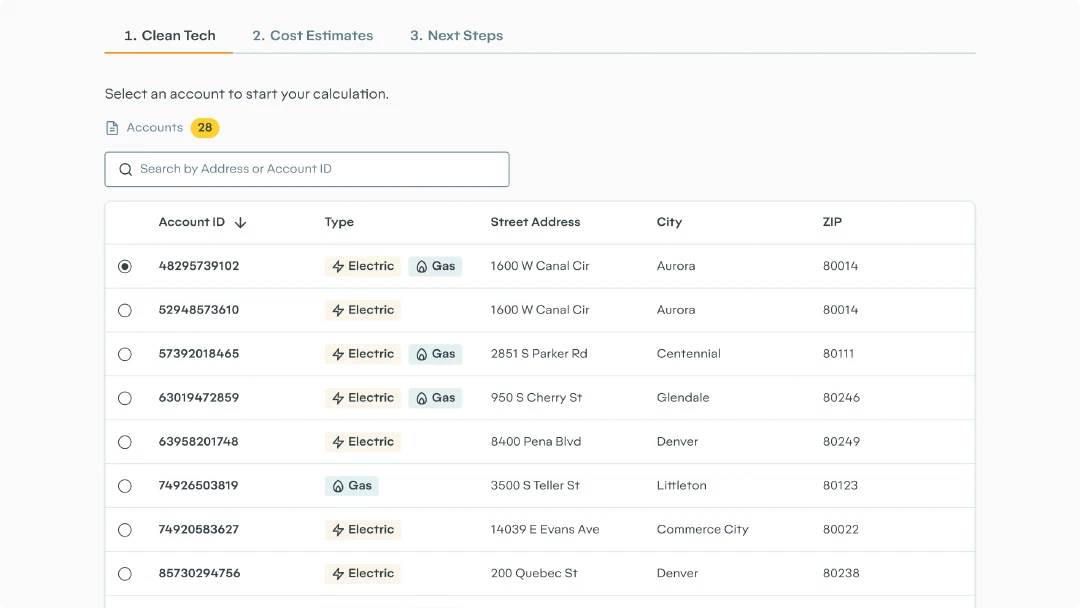Click the Type column header
1080x608 pixels.
340,222
